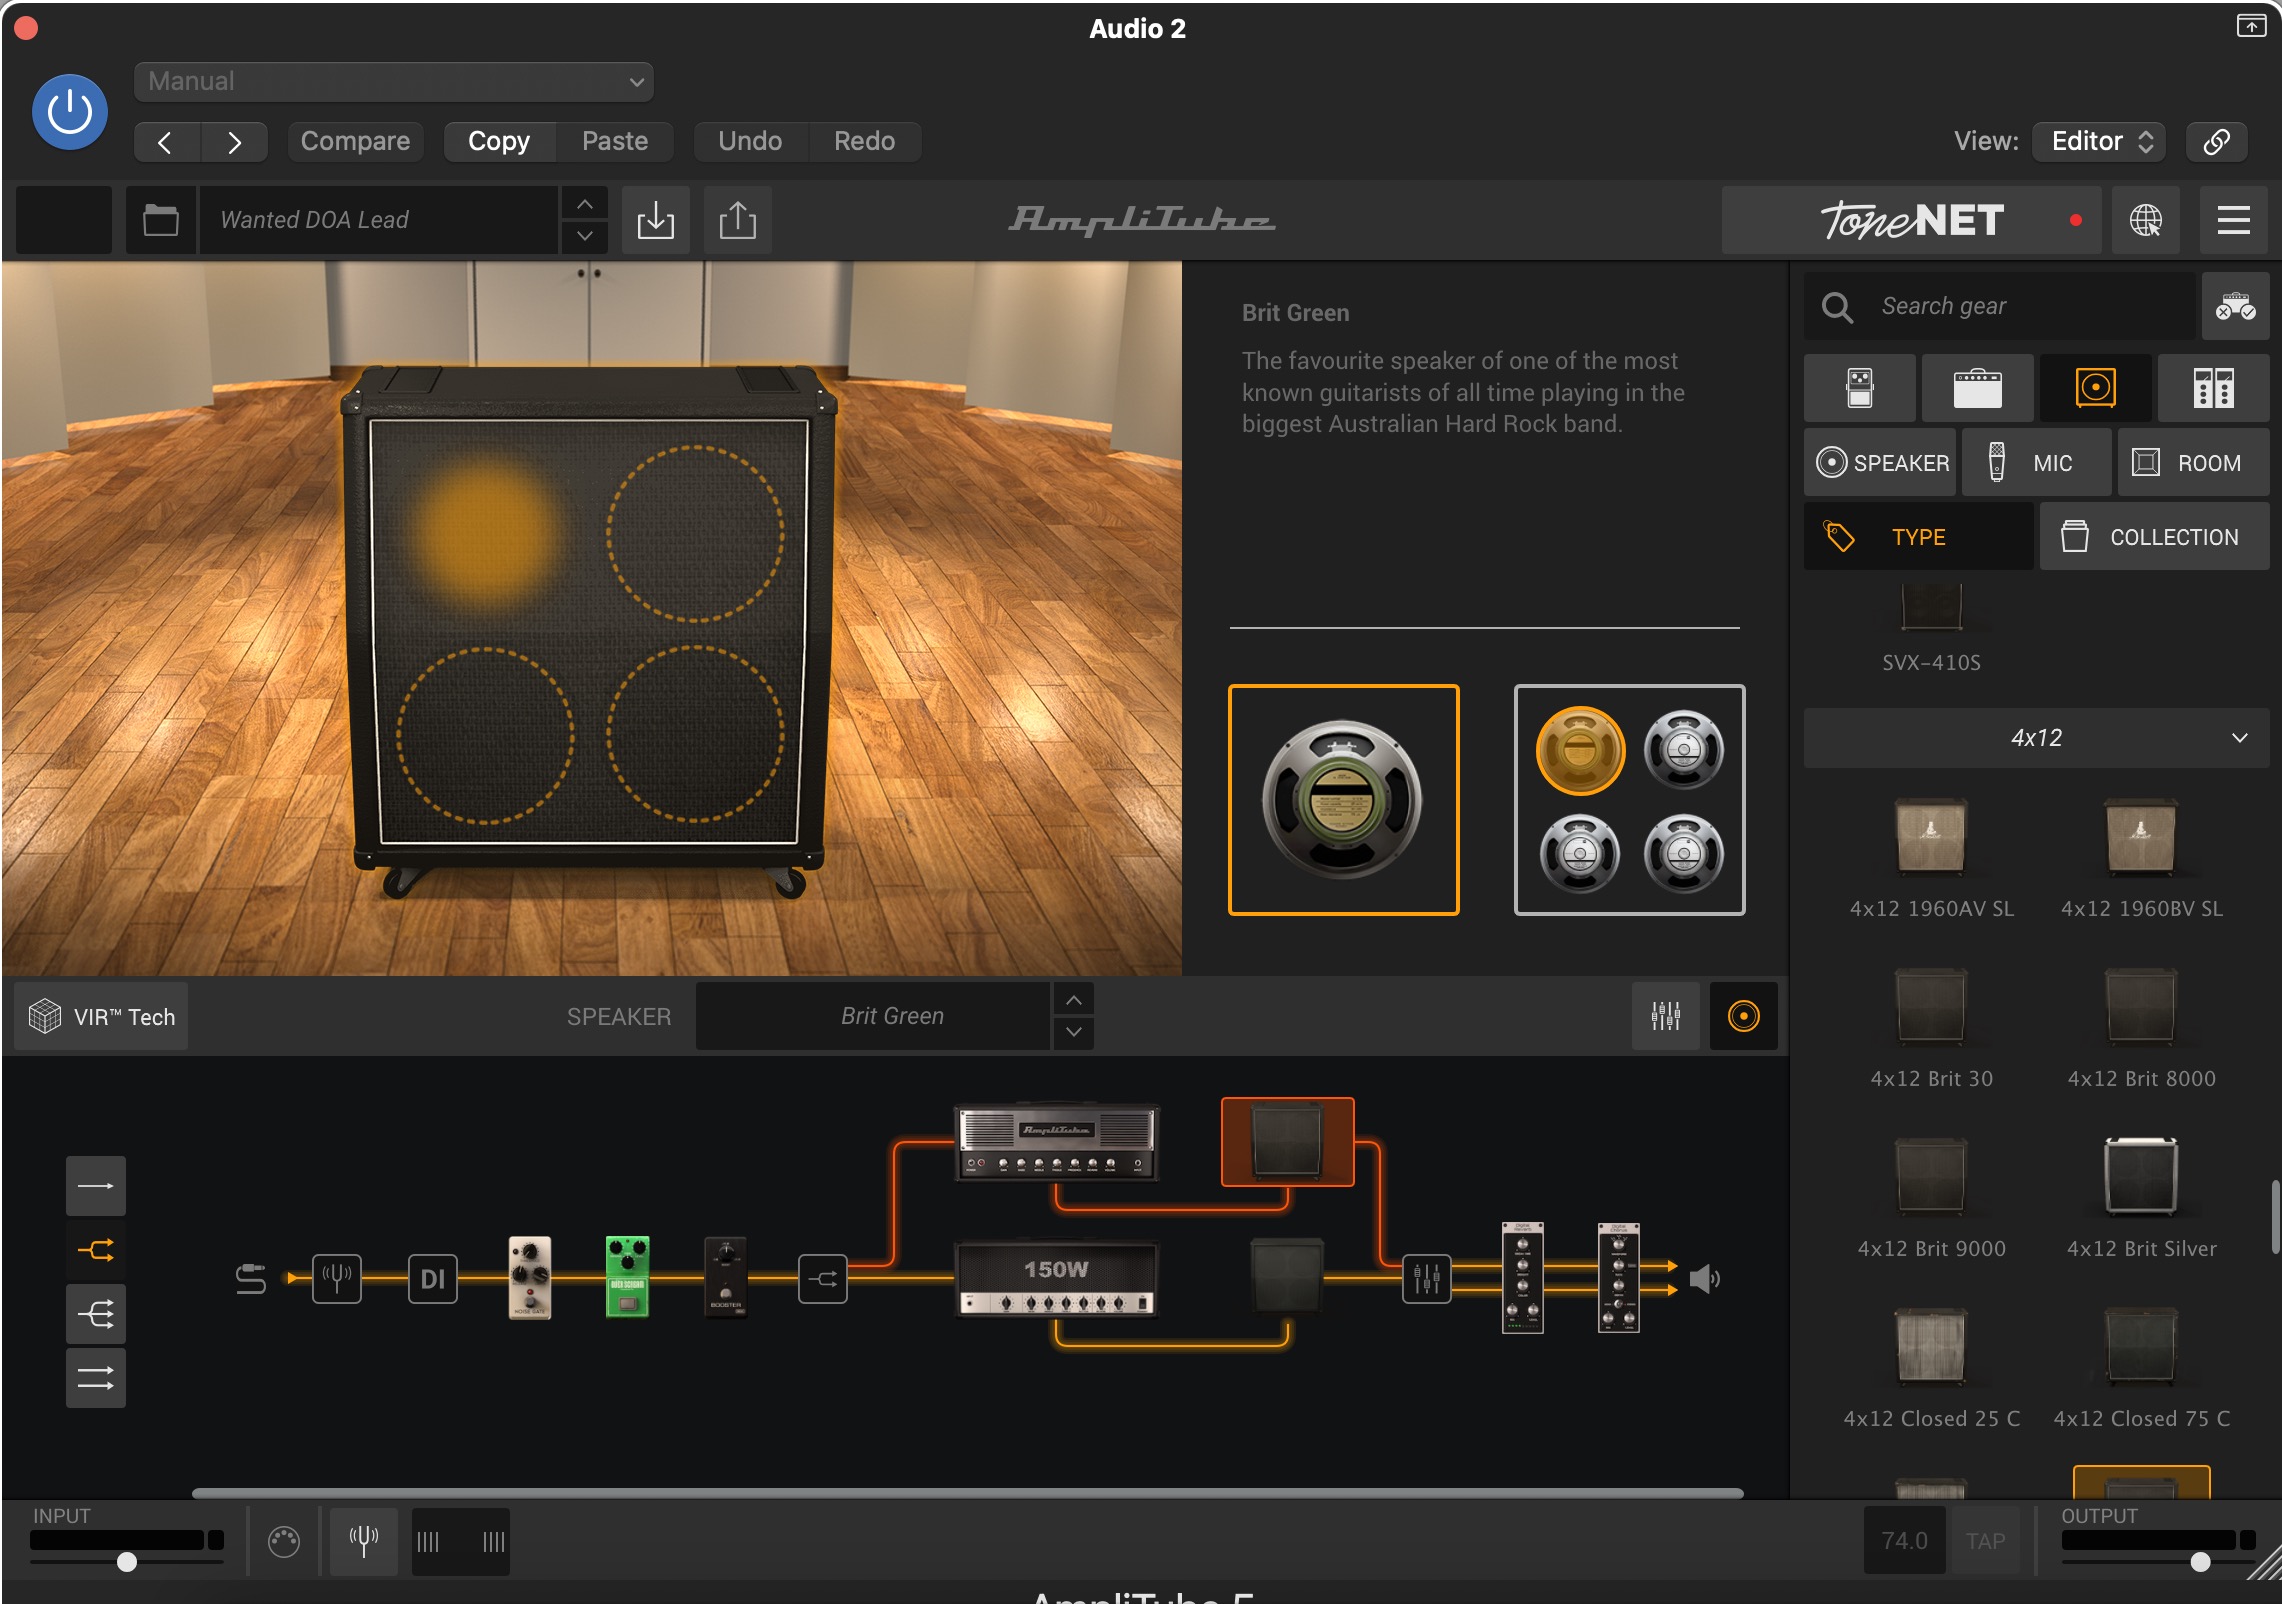2282x1604 pixels.
Task: Select the rack effects gear category icon
Action: (x=2213, y=388)
